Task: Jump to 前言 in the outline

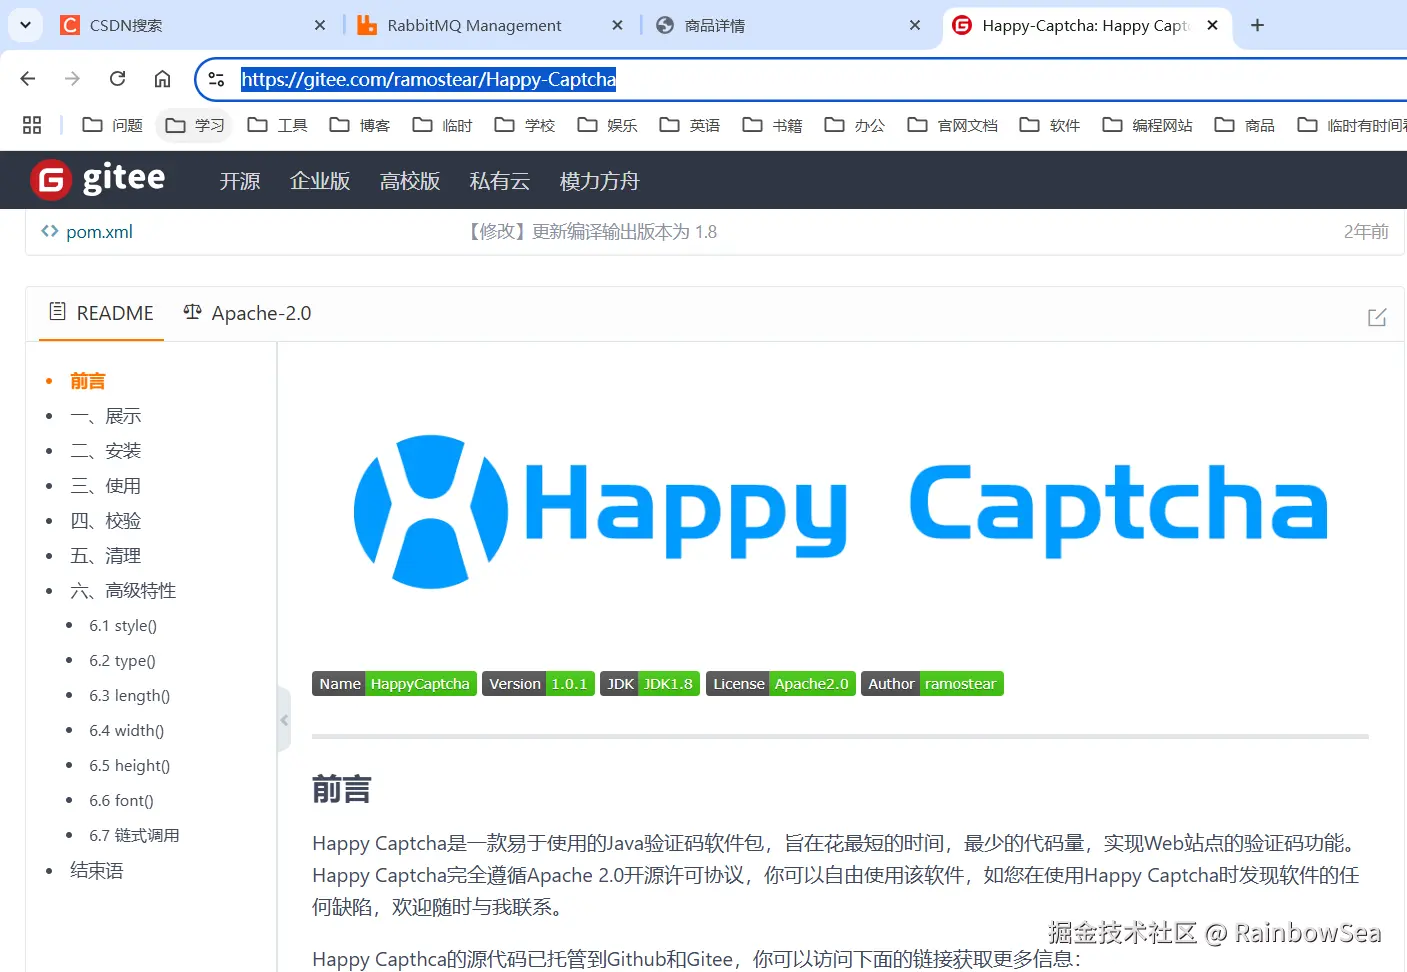Action: pyautogui.click(x=88, y=381)
